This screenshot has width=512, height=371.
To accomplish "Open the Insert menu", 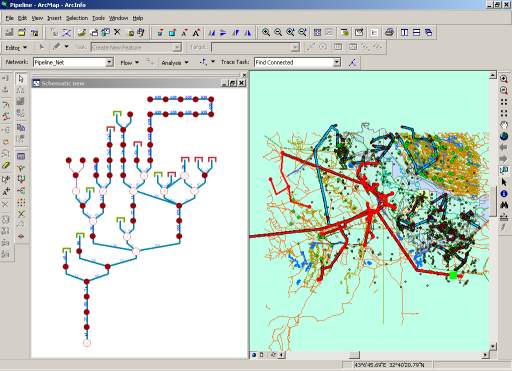I will tap(54, 18).
